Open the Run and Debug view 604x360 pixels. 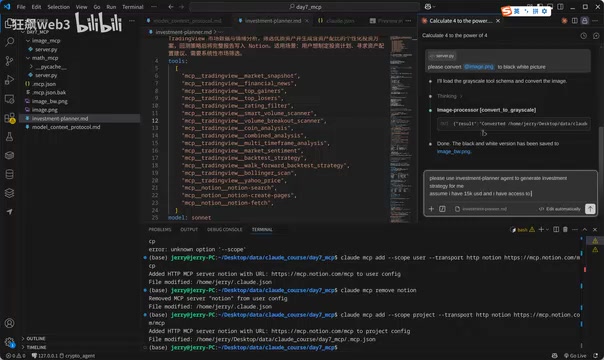tap(10, 80)
